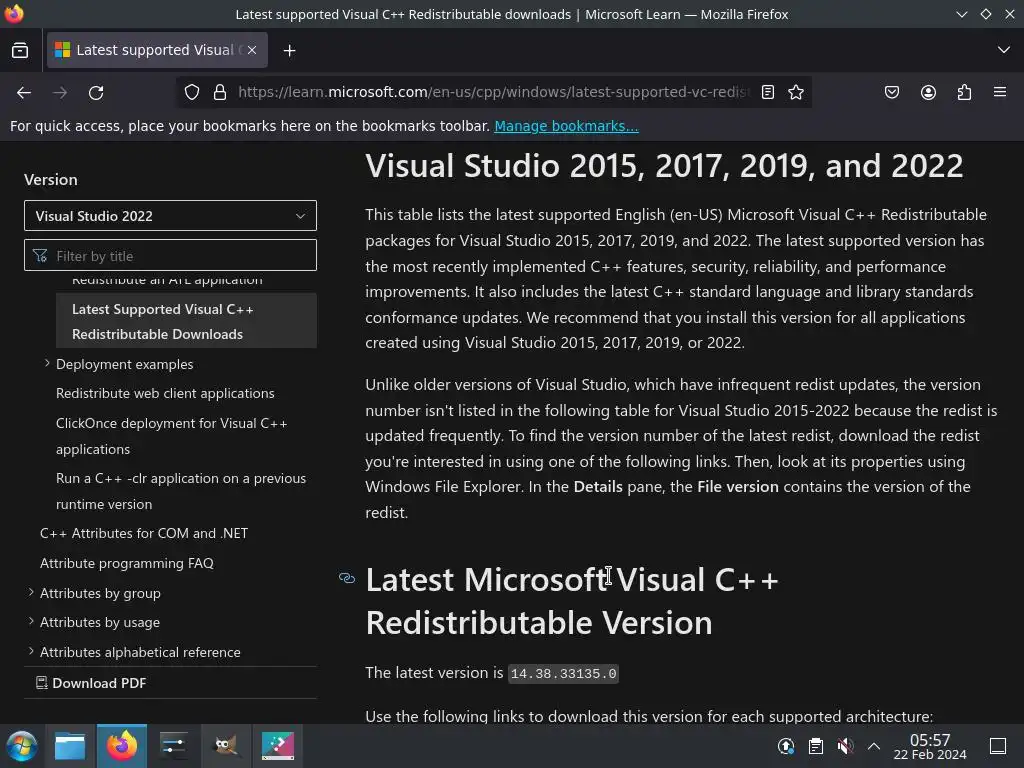Viewport: 1024px width, 768px height.
Task: Open Redistribute web client applications
Action: pos(165,393)
